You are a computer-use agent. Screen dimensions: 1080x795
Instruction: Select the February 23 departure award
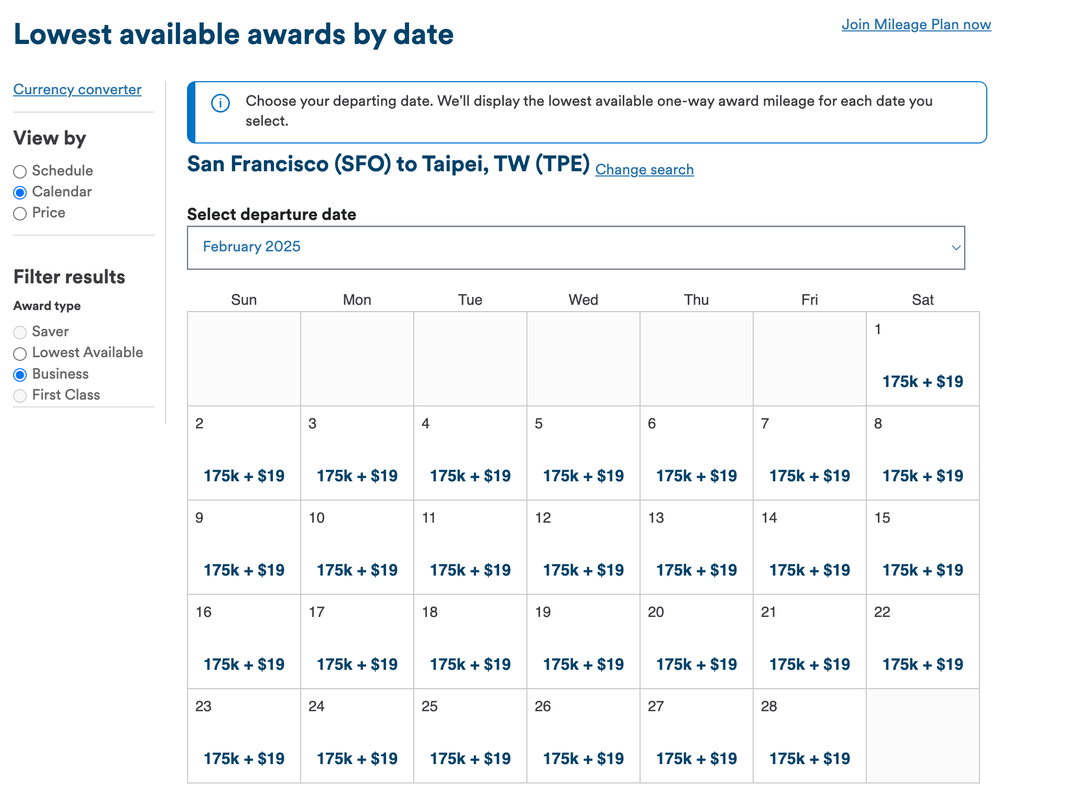244,758
